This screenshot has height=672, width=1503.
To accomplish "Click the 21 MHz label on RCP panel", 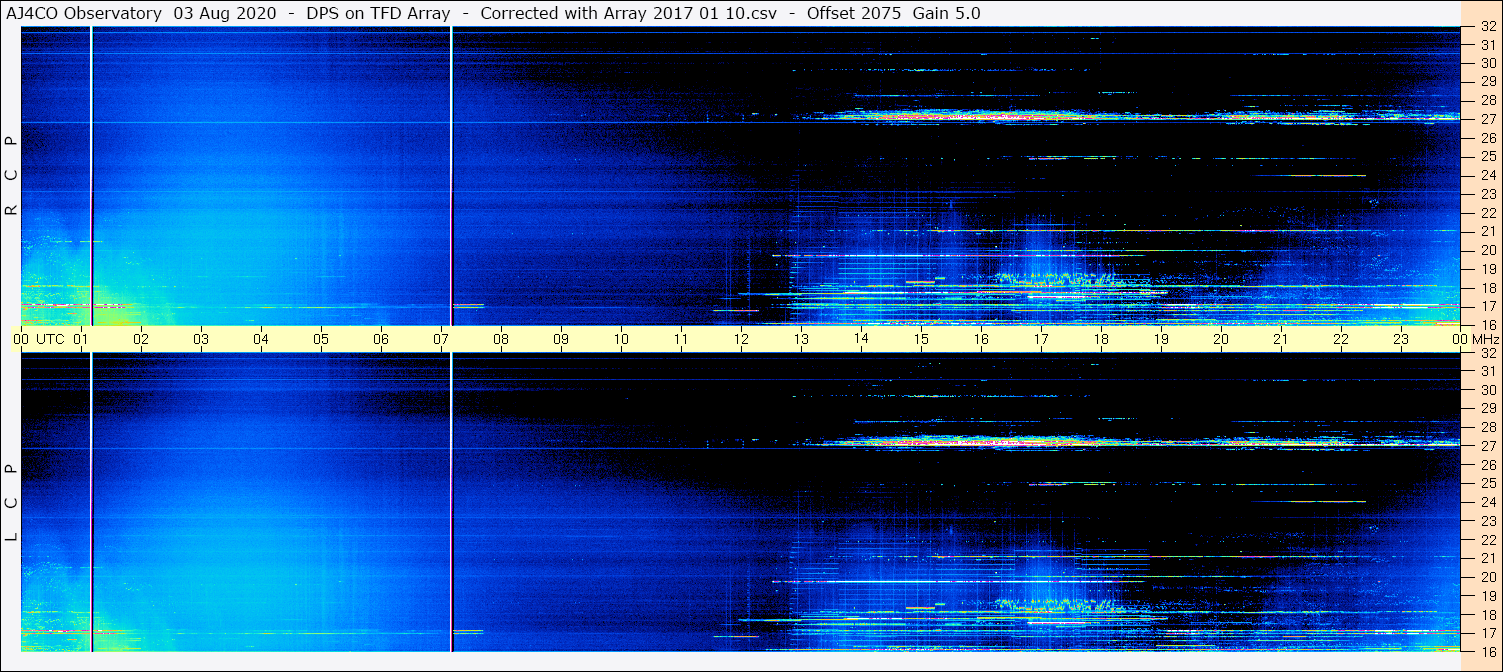I will click(x=1487, y=231).
